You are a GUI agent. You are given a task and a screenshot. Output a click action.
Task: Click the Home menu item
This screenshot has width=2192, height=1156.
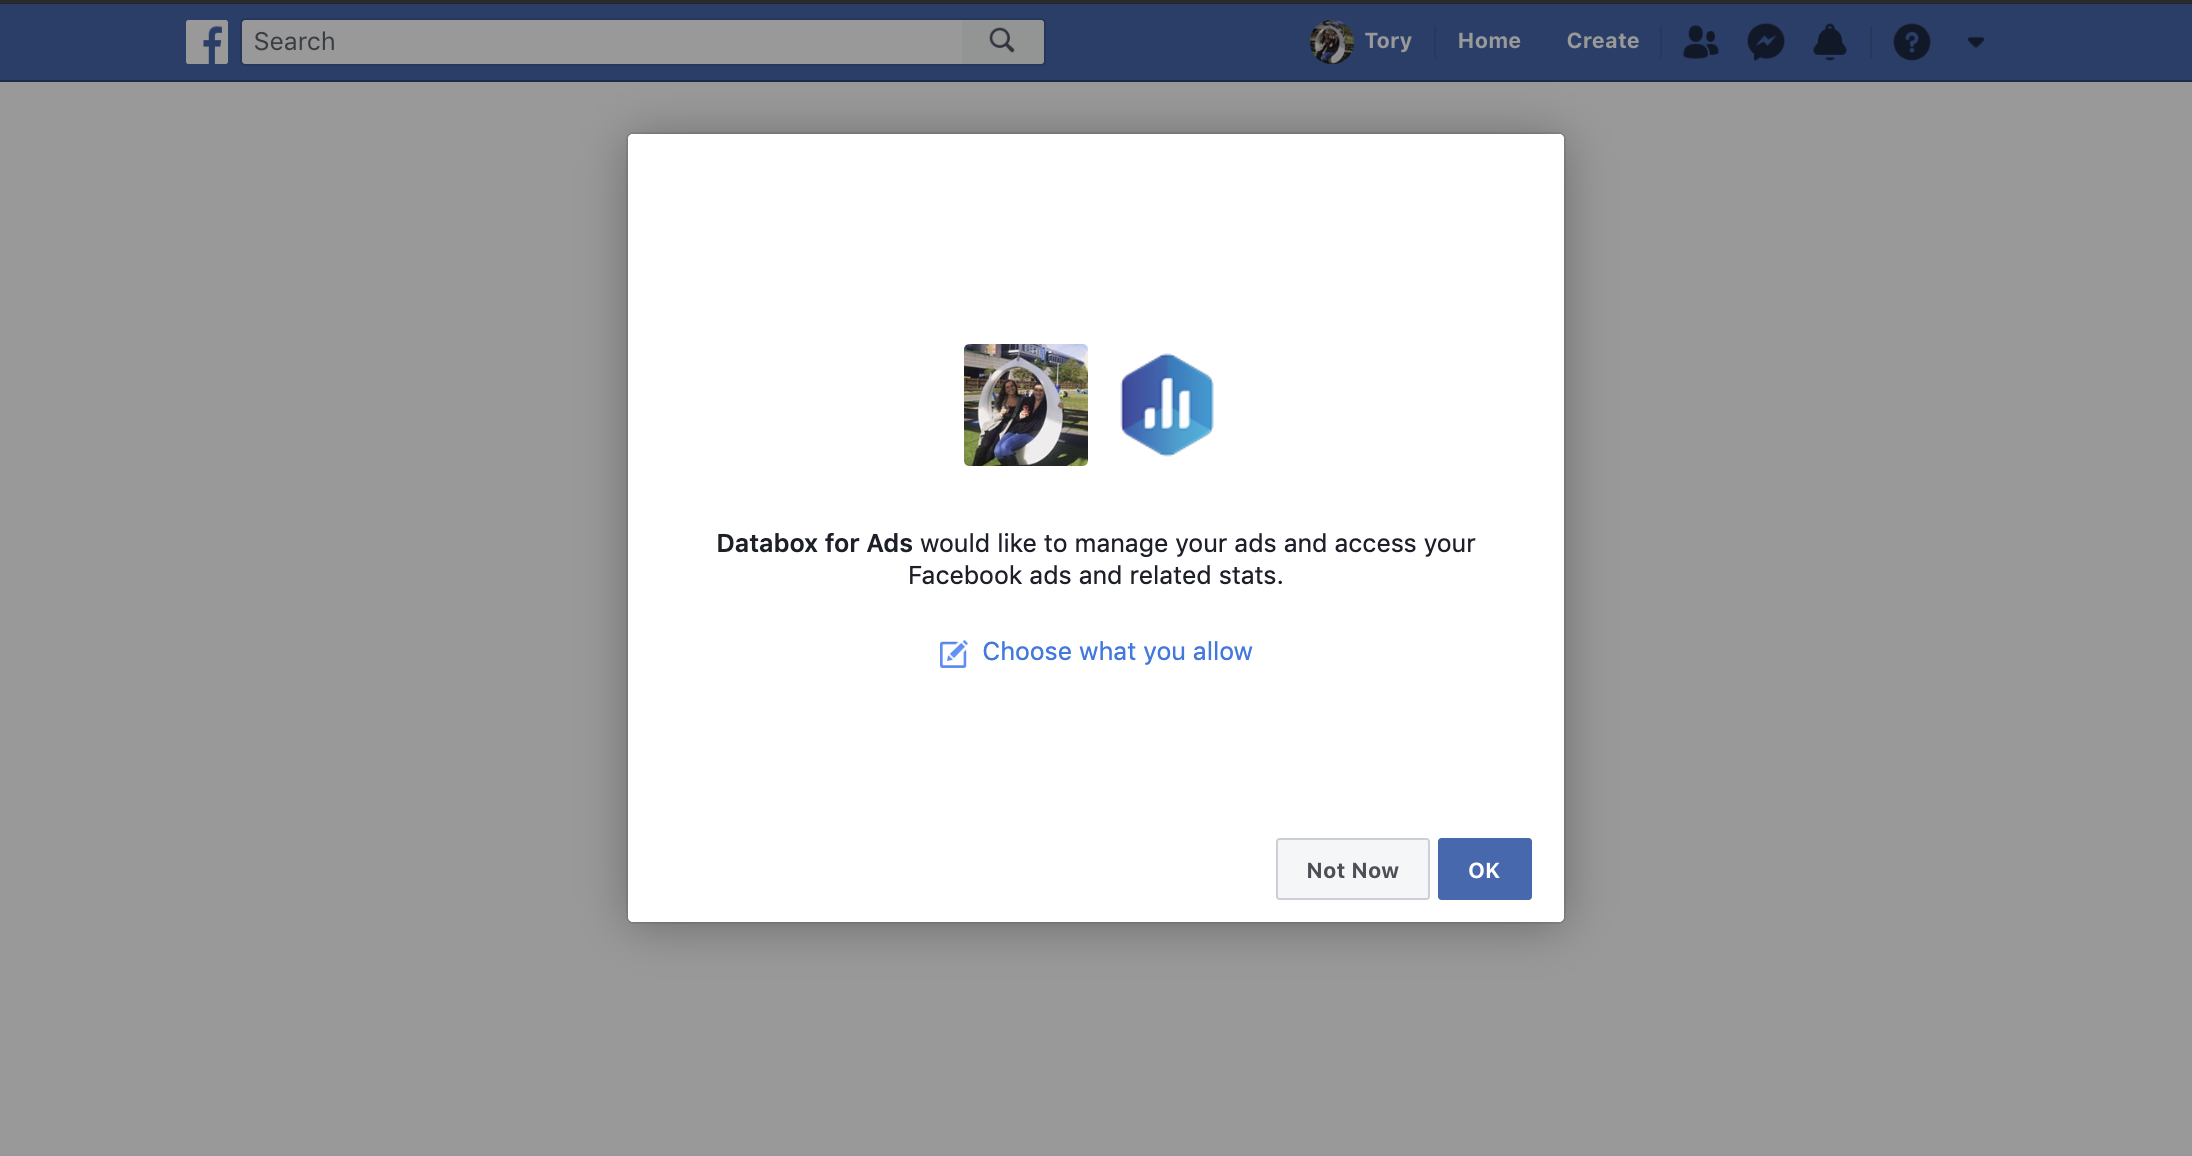pos(1489,41)
